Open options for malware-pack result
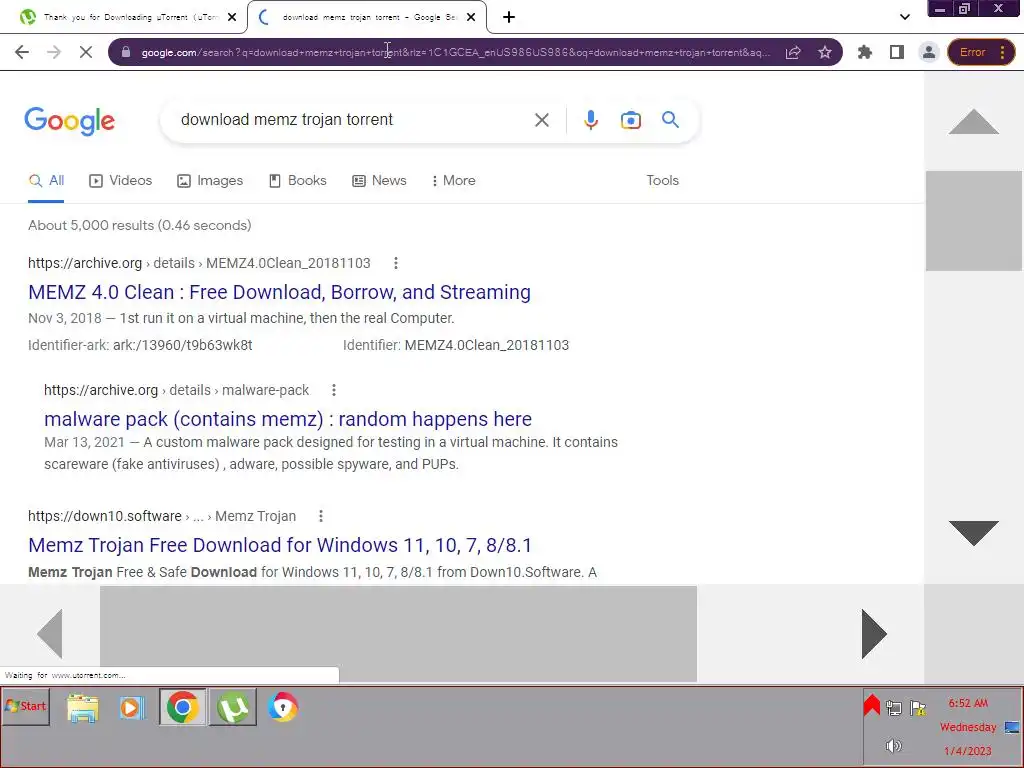The width and height of the screenshot is (1024, 768). click(x=334, y=390)
